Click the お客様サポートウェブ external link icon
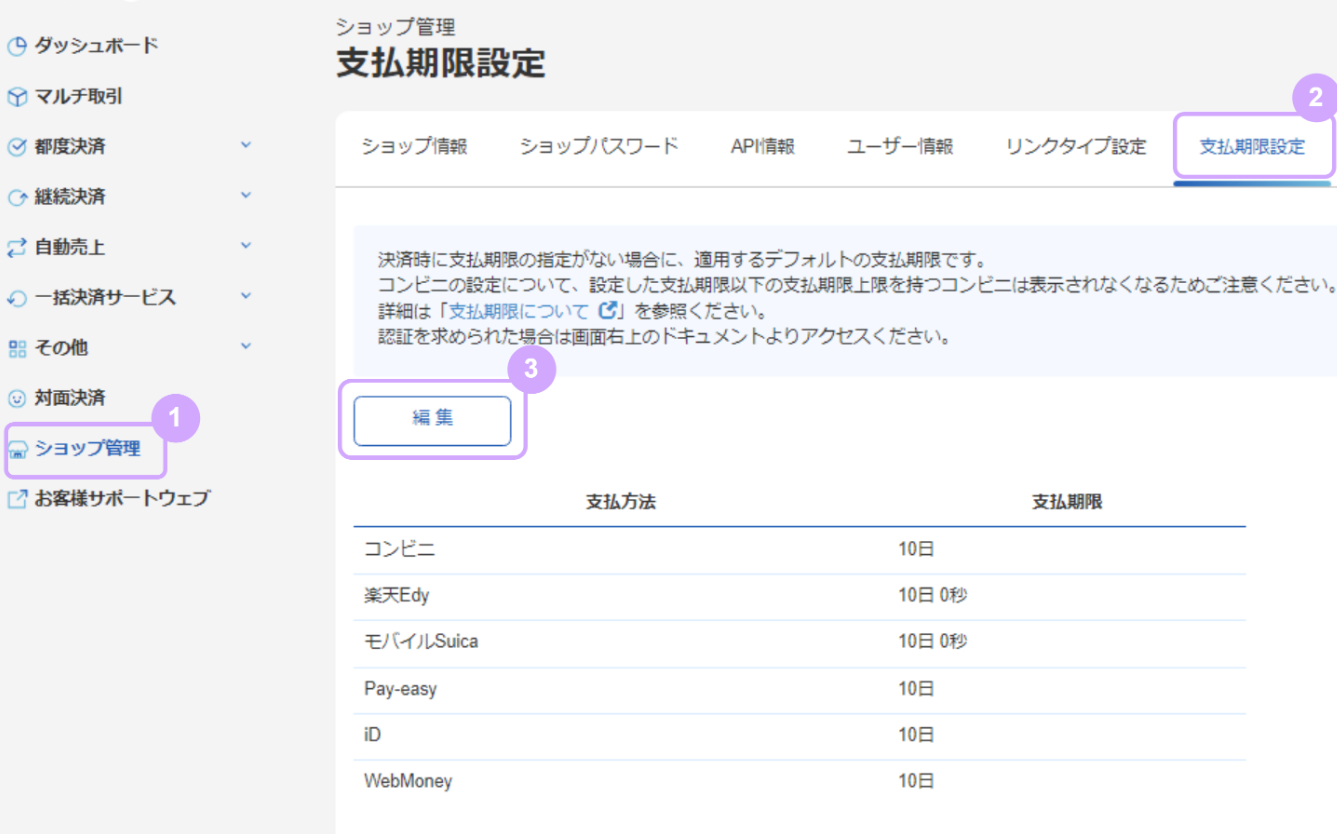Image resolution: width=1337 pixels, height=834 pixels. (17, 497)
